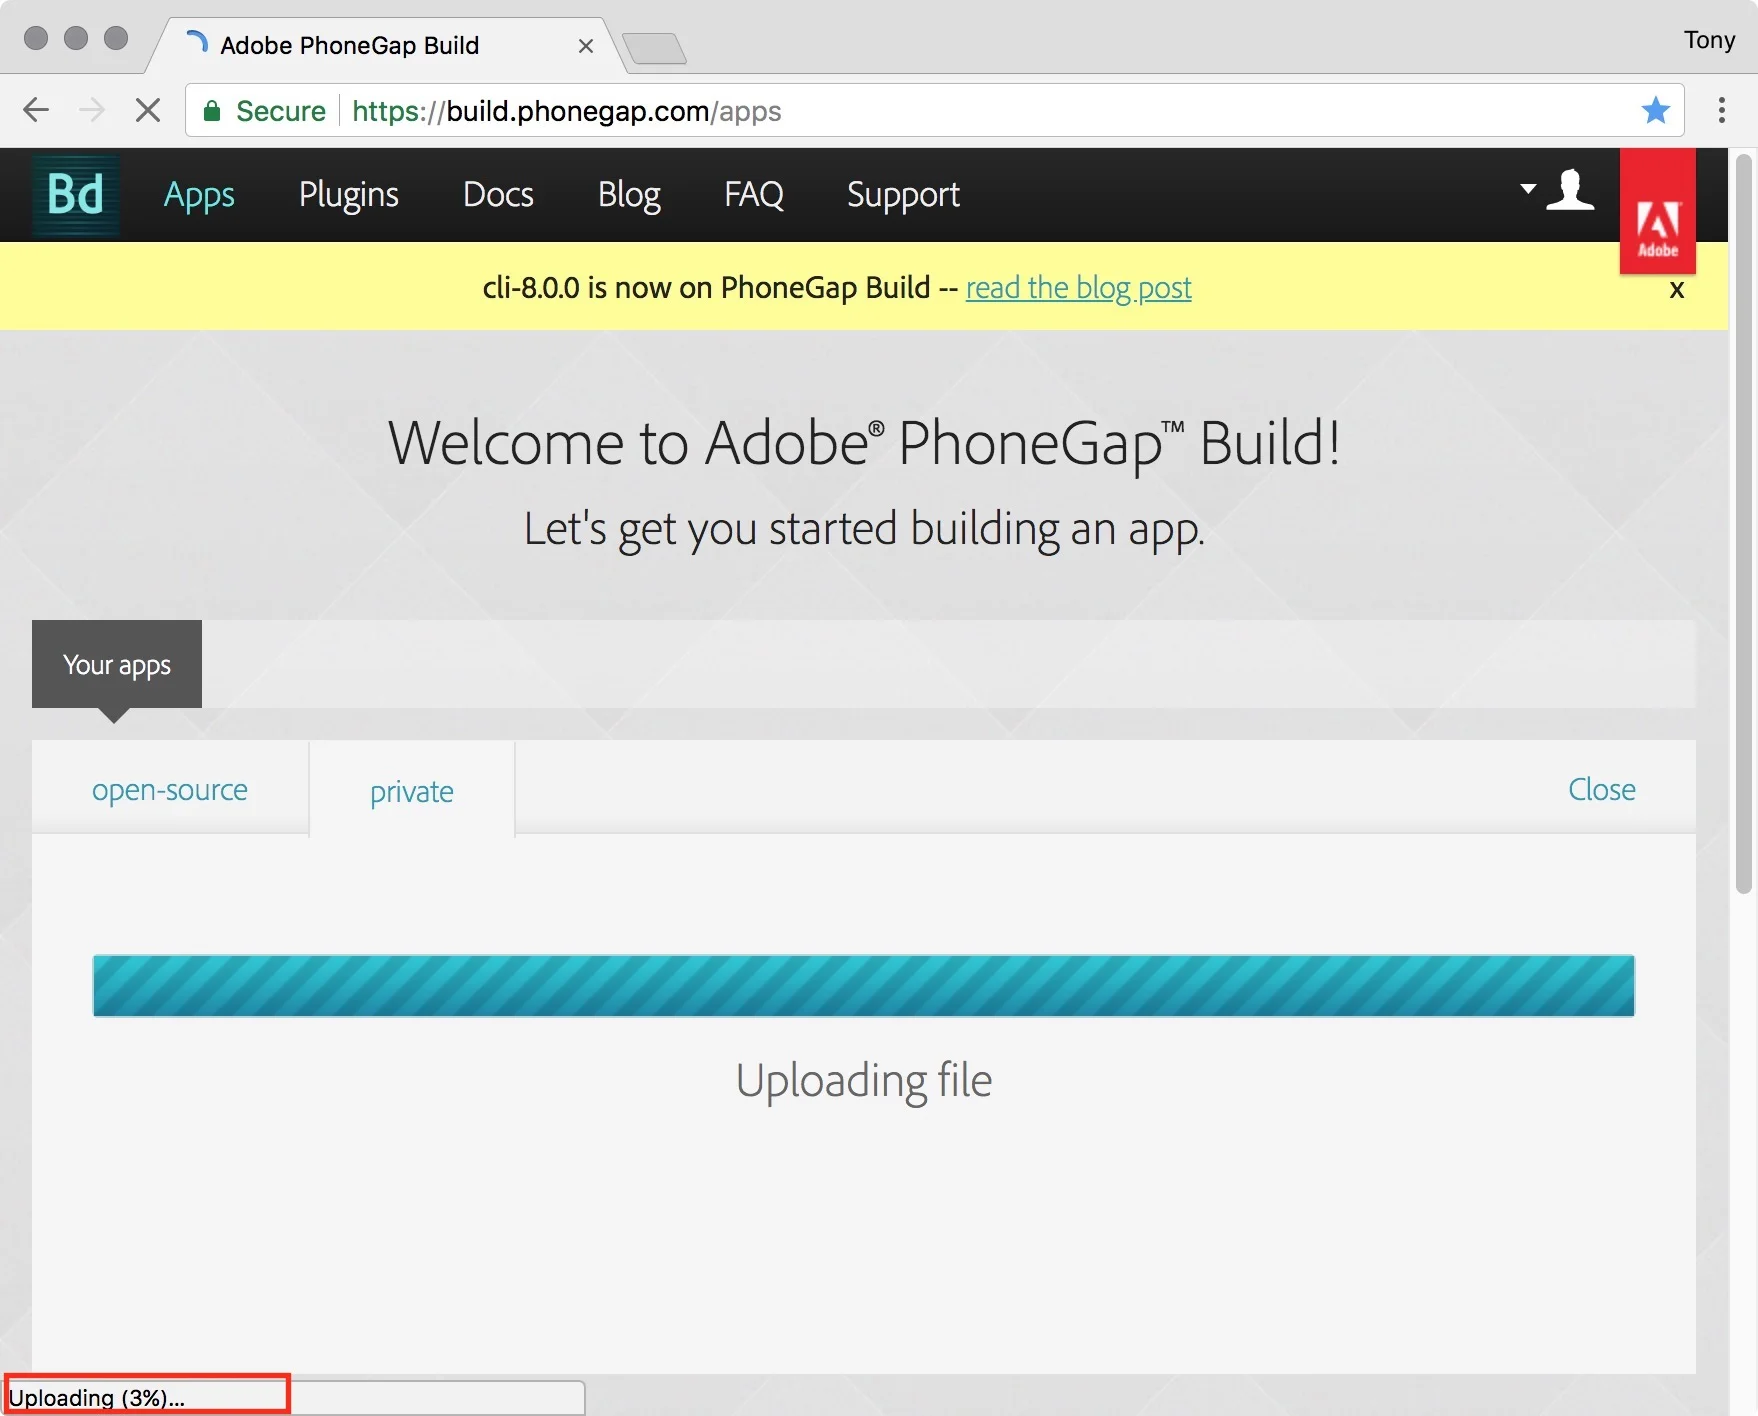Open the Chrome three-dot menu

(x=1722, y=110)
